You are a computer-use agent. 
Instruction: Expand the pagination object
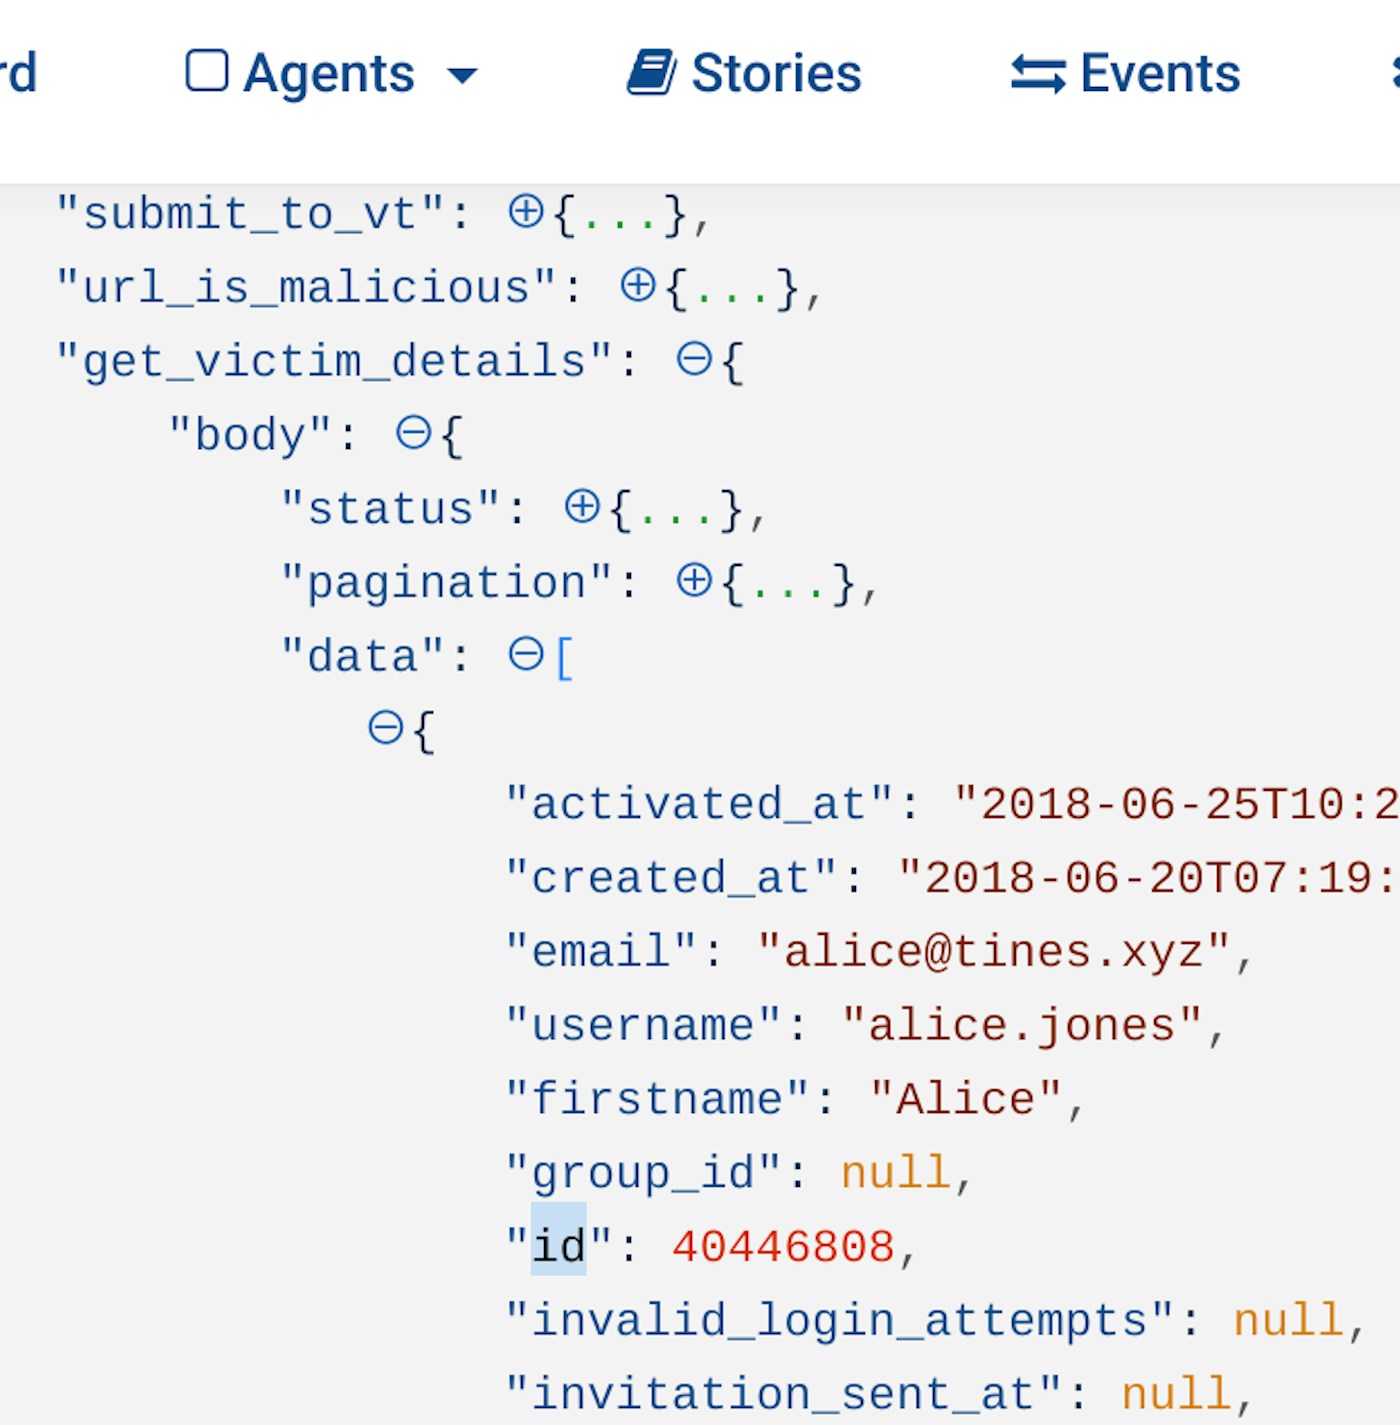click(694, 581)
